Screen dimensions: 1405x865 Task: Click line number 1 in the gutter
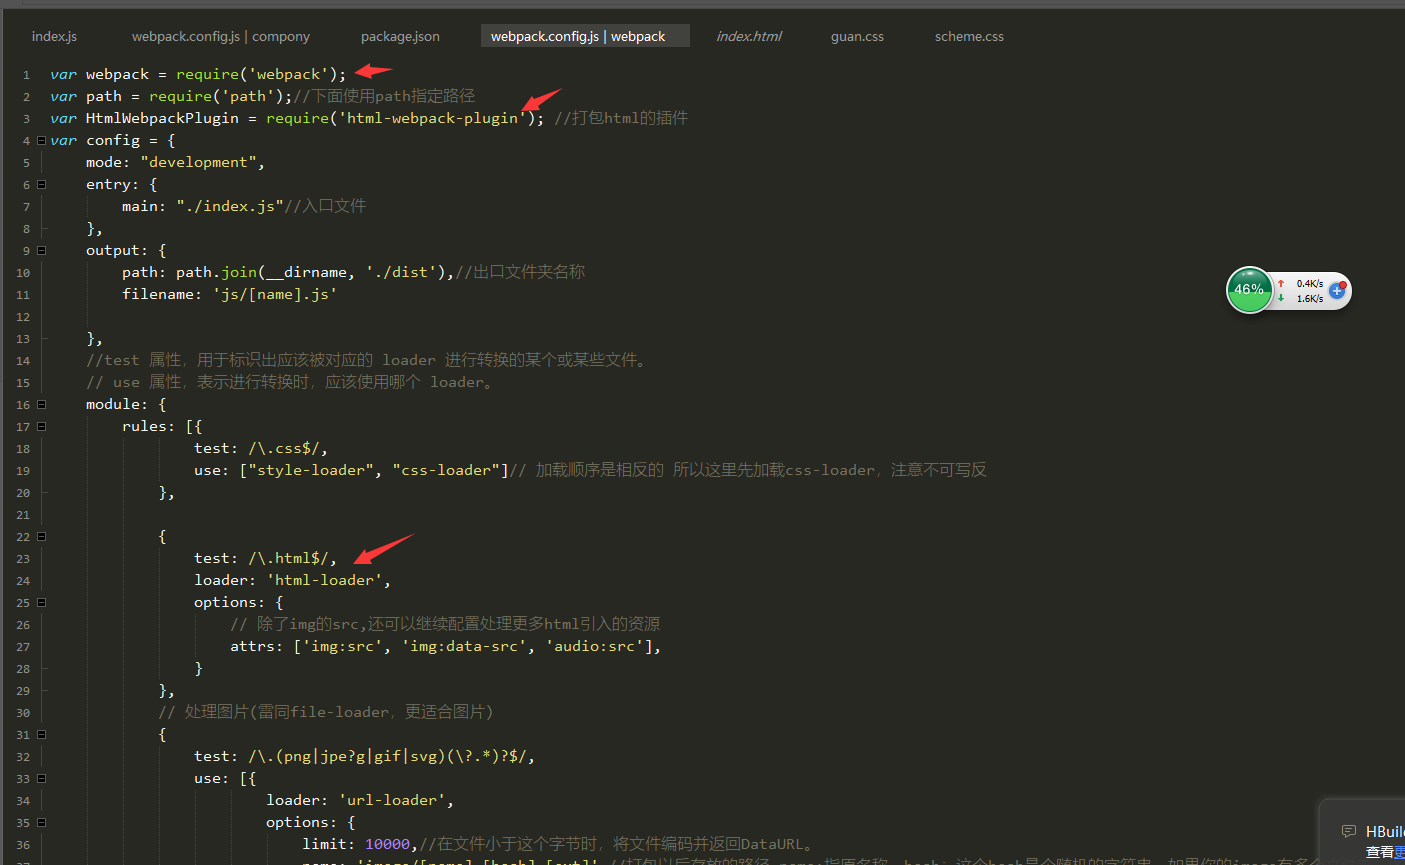26,75
